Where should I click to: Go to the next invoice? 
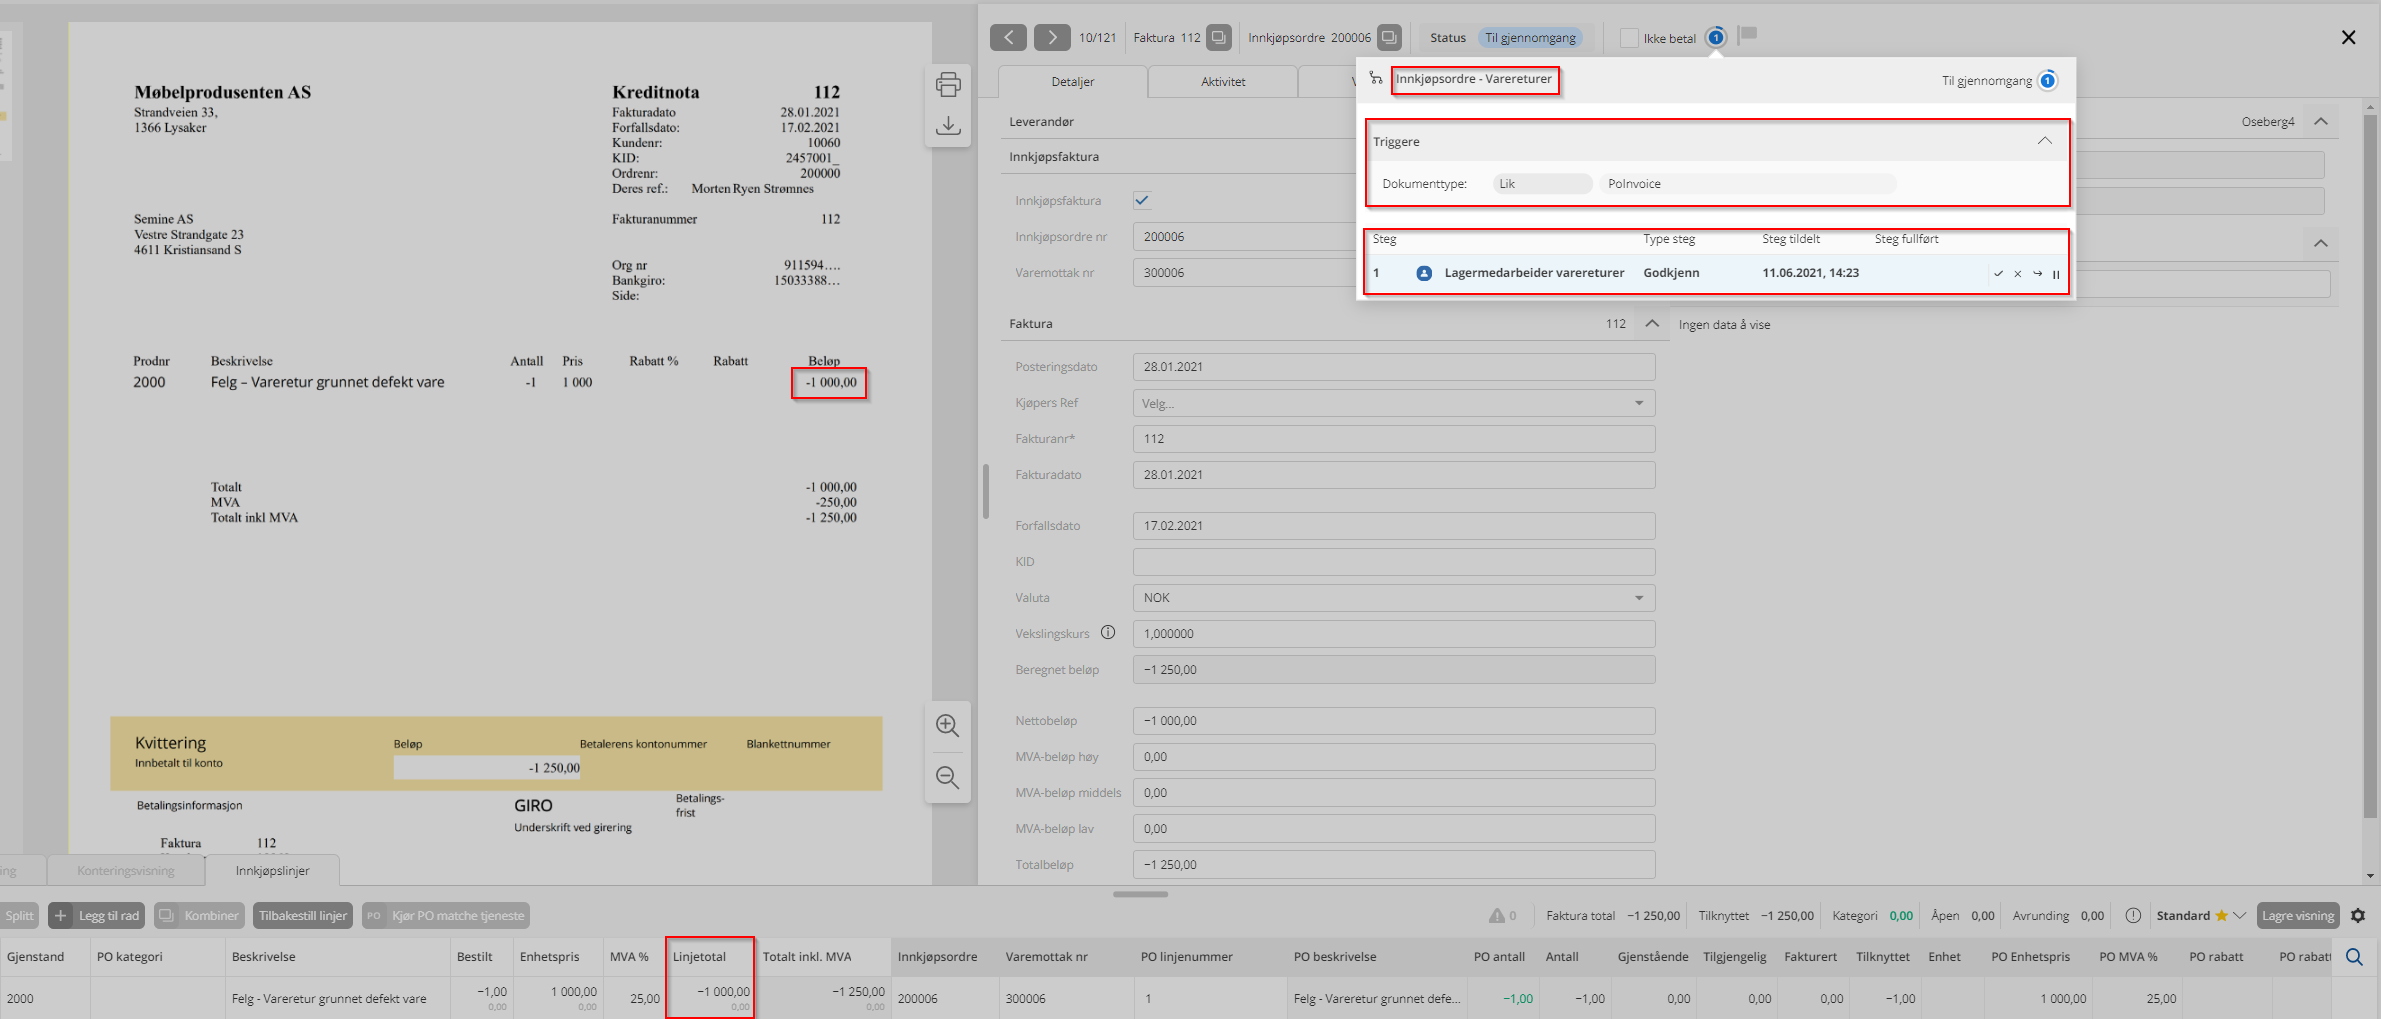point(1051,38)
